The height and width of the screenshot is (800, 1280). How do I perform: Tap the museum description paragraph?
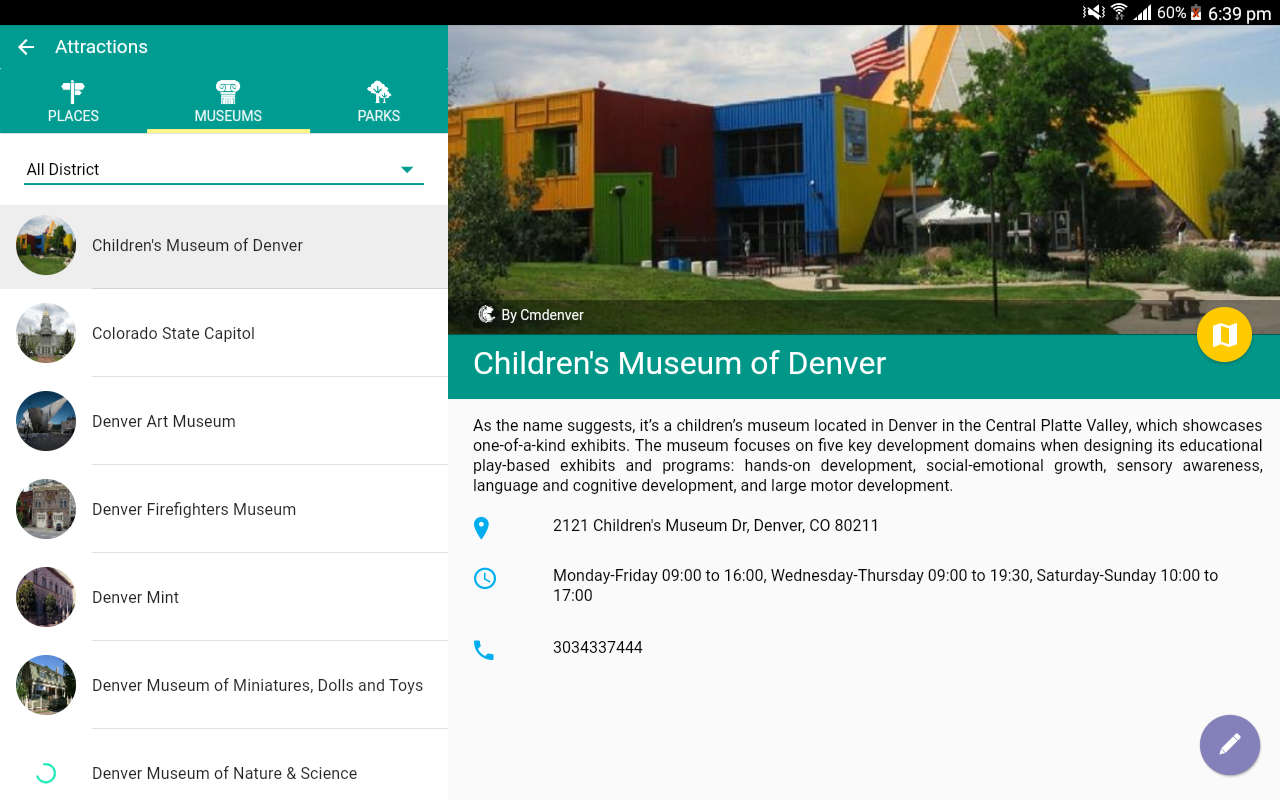pos(868,456)
